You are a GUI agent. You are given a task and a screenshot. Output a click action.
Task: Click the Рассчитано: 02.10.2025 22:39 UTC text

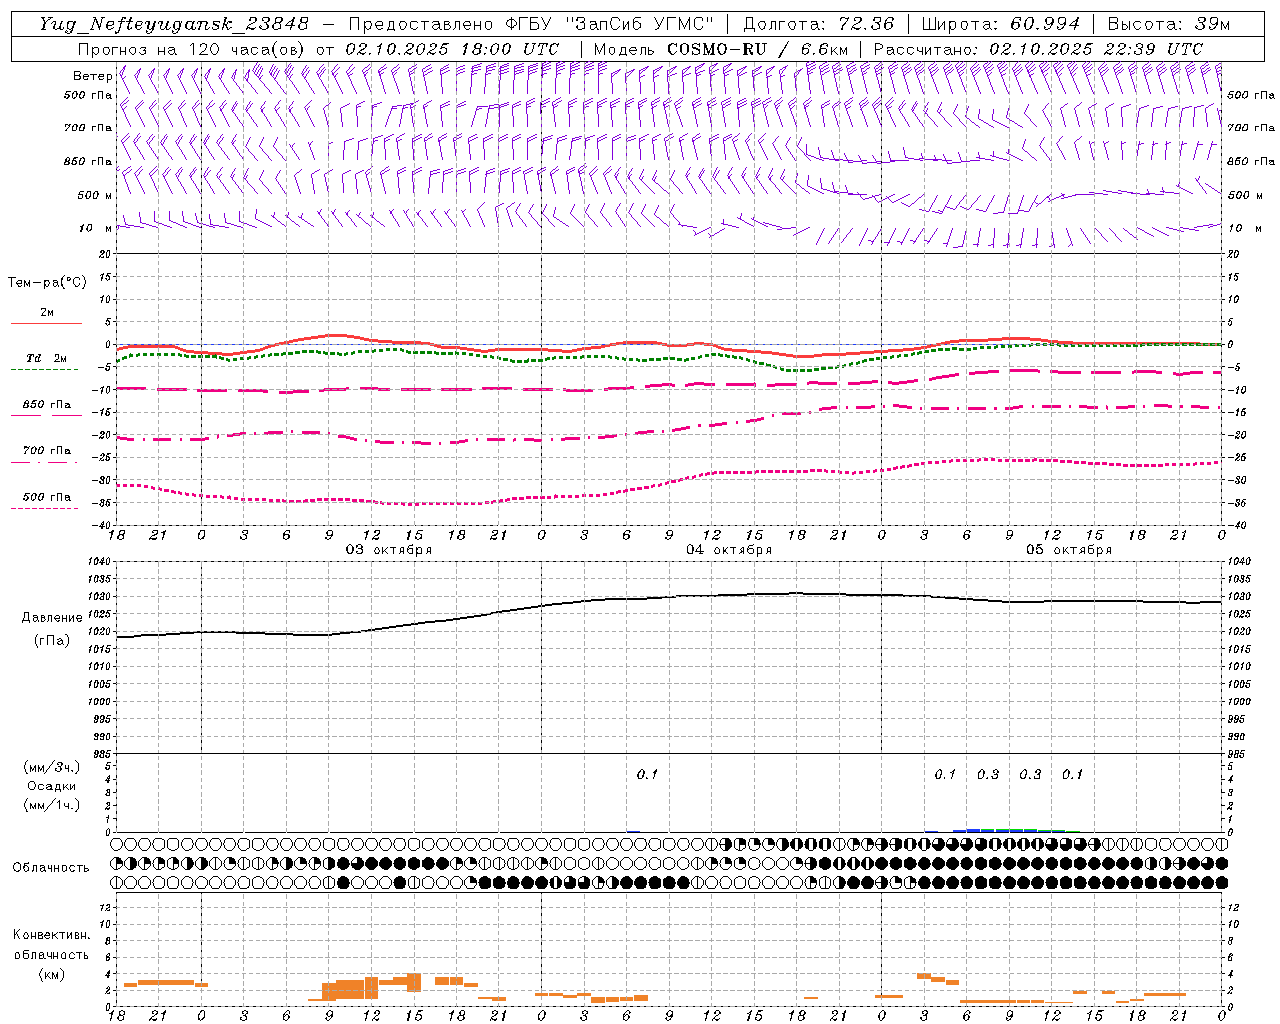pos(1038,49)
